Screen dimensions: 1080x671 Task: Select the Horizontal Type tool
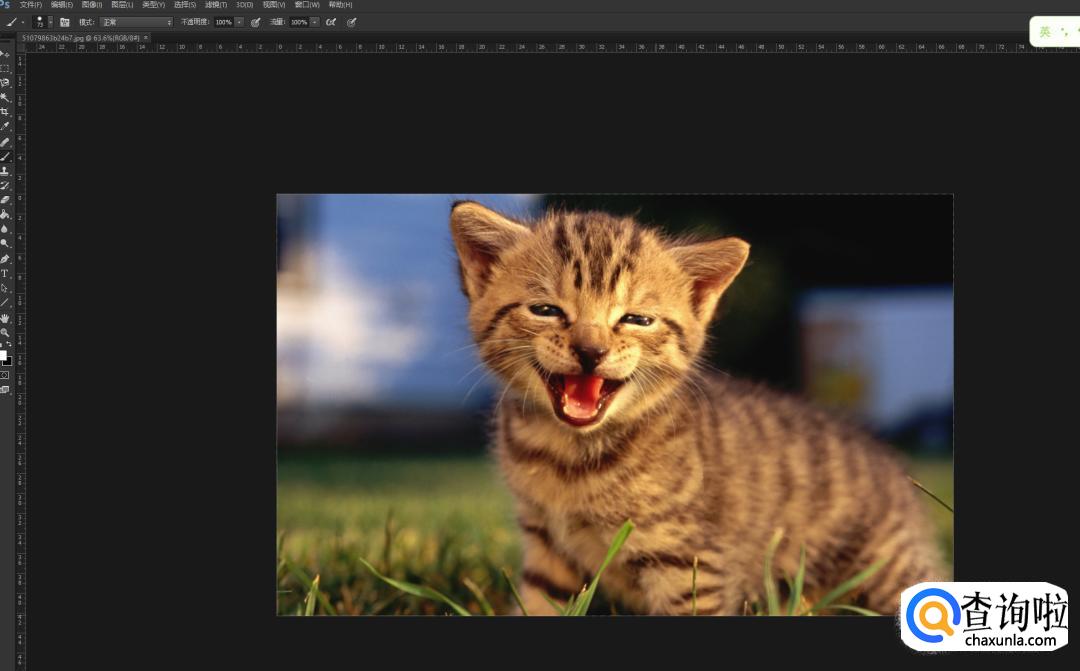[x=5, y=273]
